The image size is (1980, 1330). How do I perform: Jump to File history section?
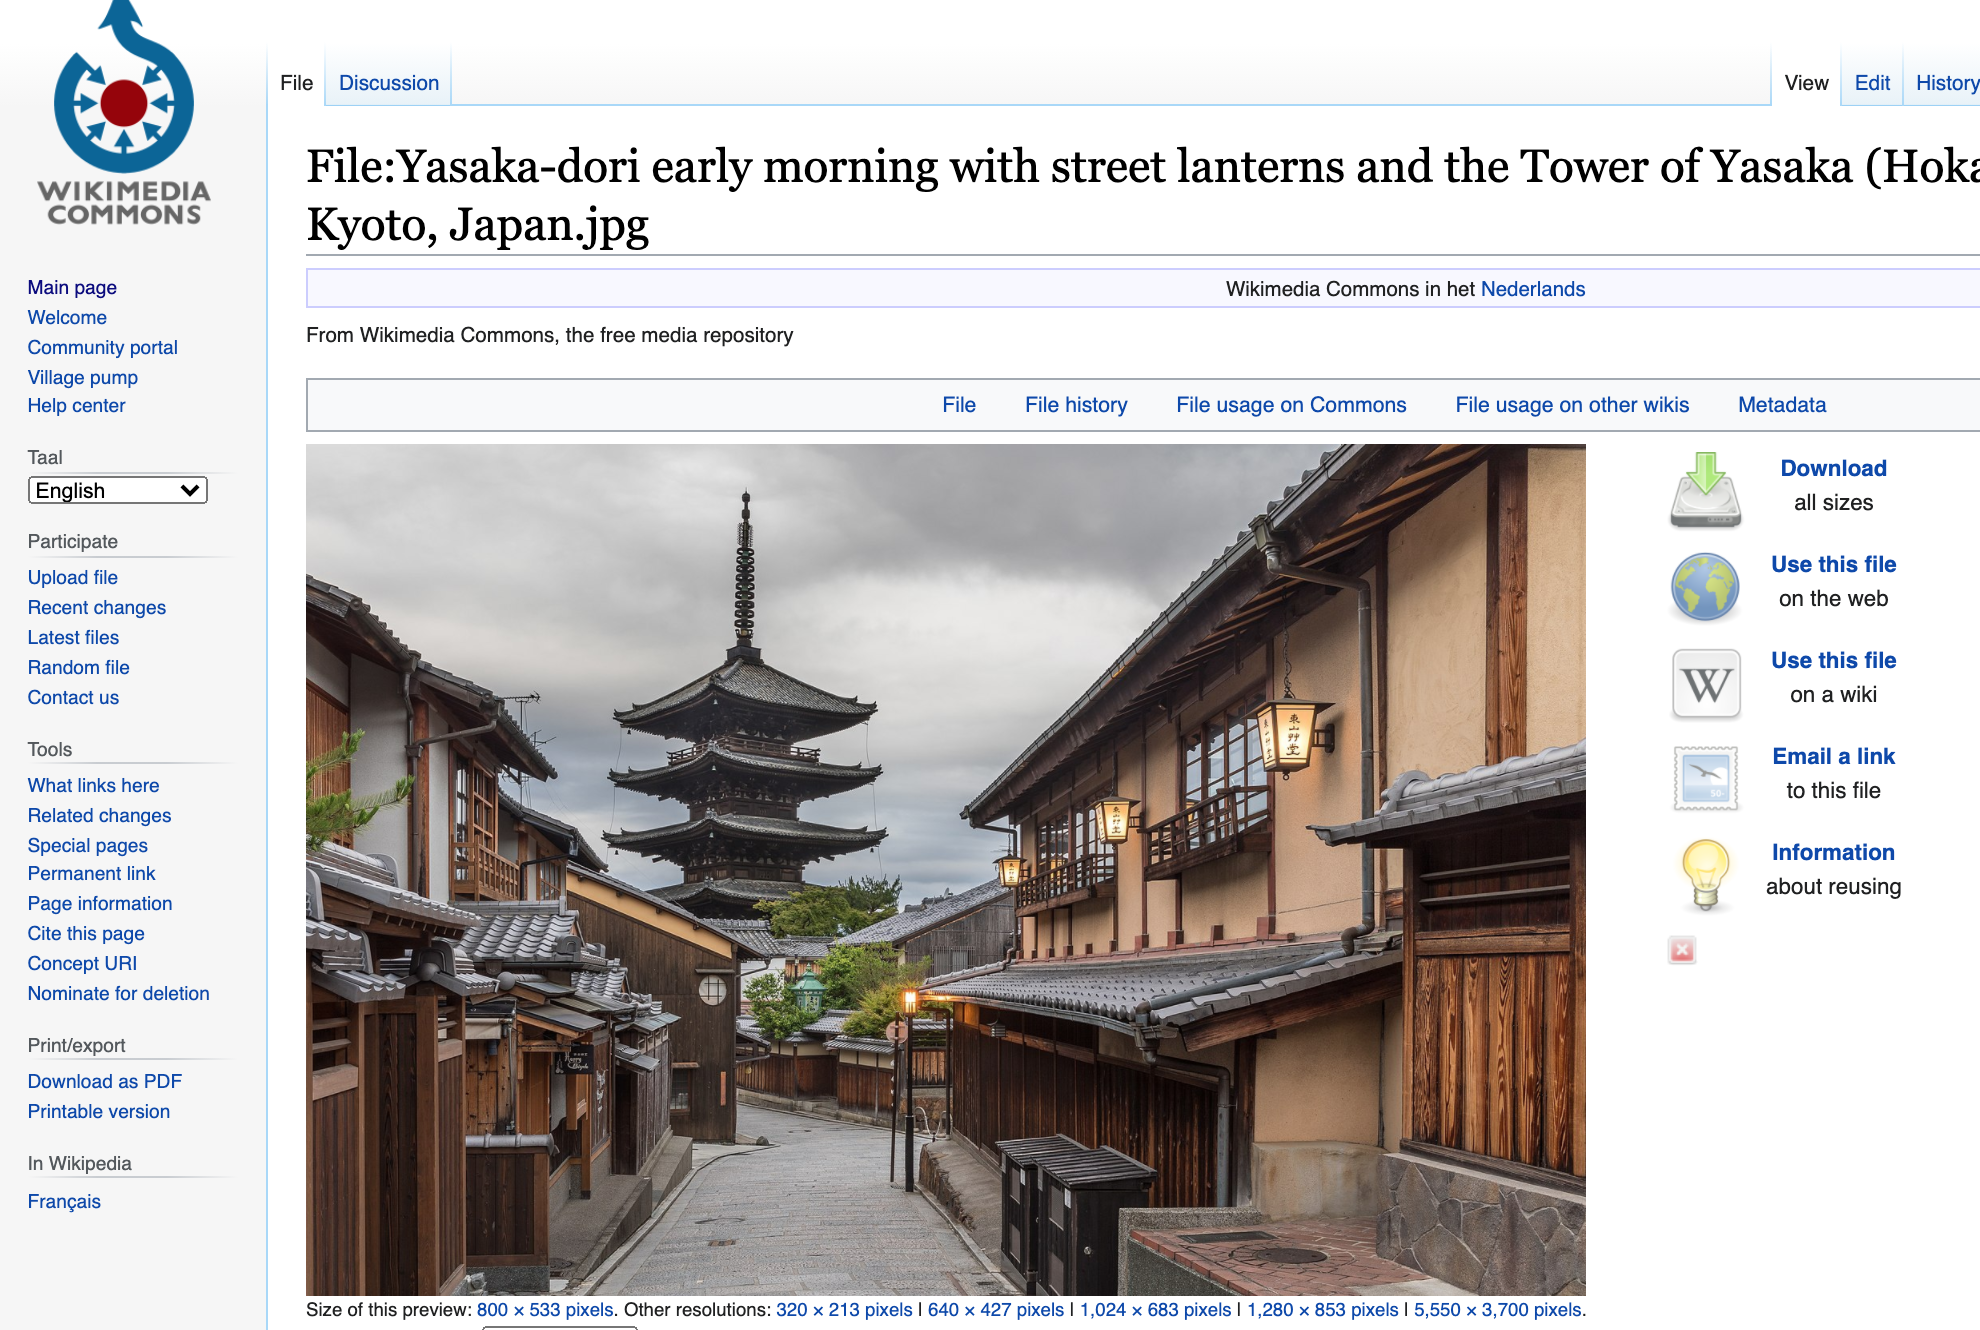1075,405
